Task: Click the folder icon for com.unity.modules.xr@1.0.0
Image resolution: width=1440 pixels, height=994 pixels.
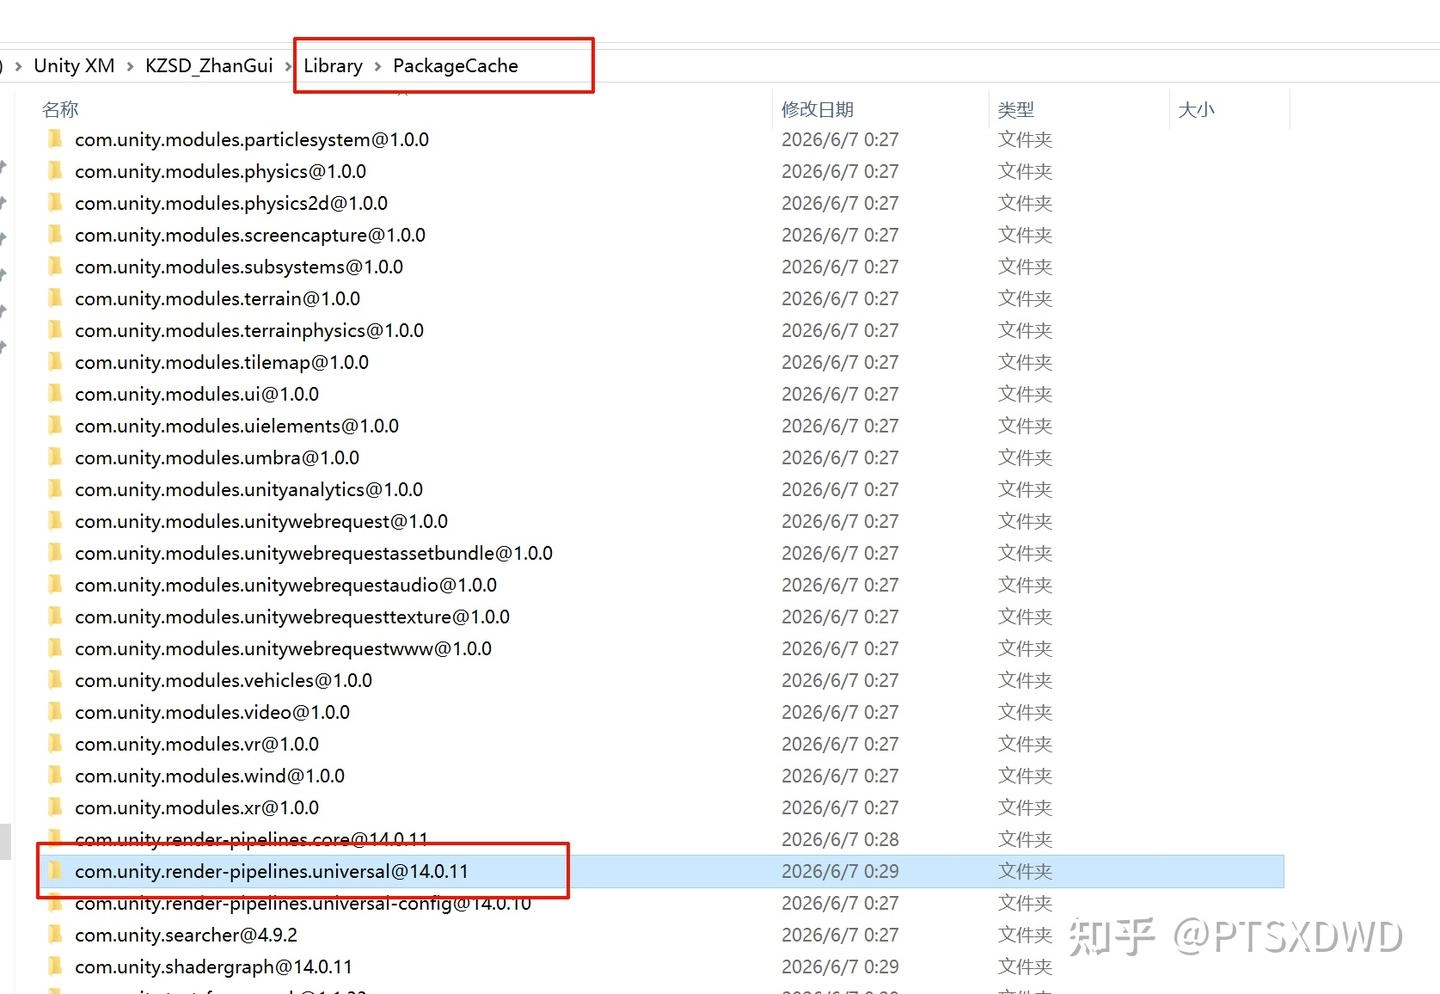Action: click(x=55, y=808)
